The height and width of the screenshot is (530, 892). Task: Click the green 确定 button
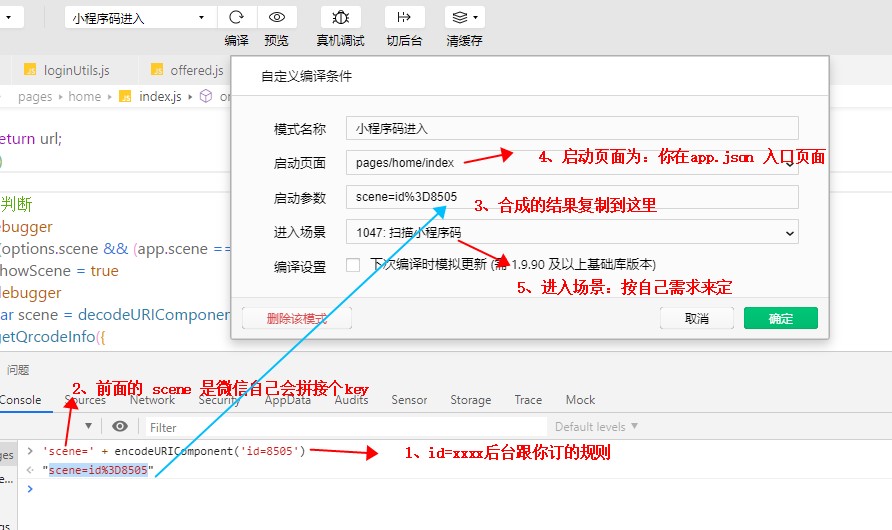[780, 318]
